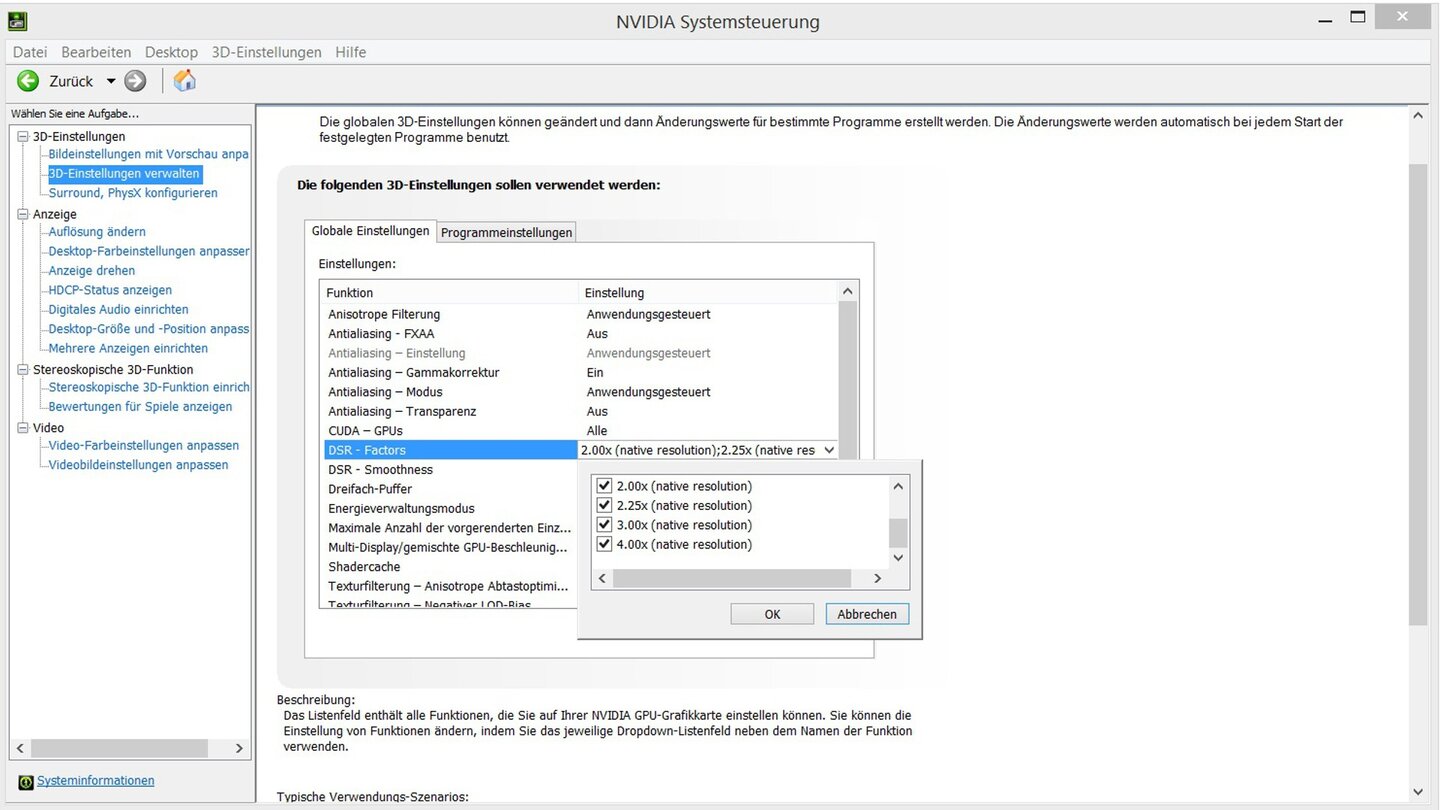Click the left arrow of task tree scrollbar
The image size is (1440, 810).
20,748
